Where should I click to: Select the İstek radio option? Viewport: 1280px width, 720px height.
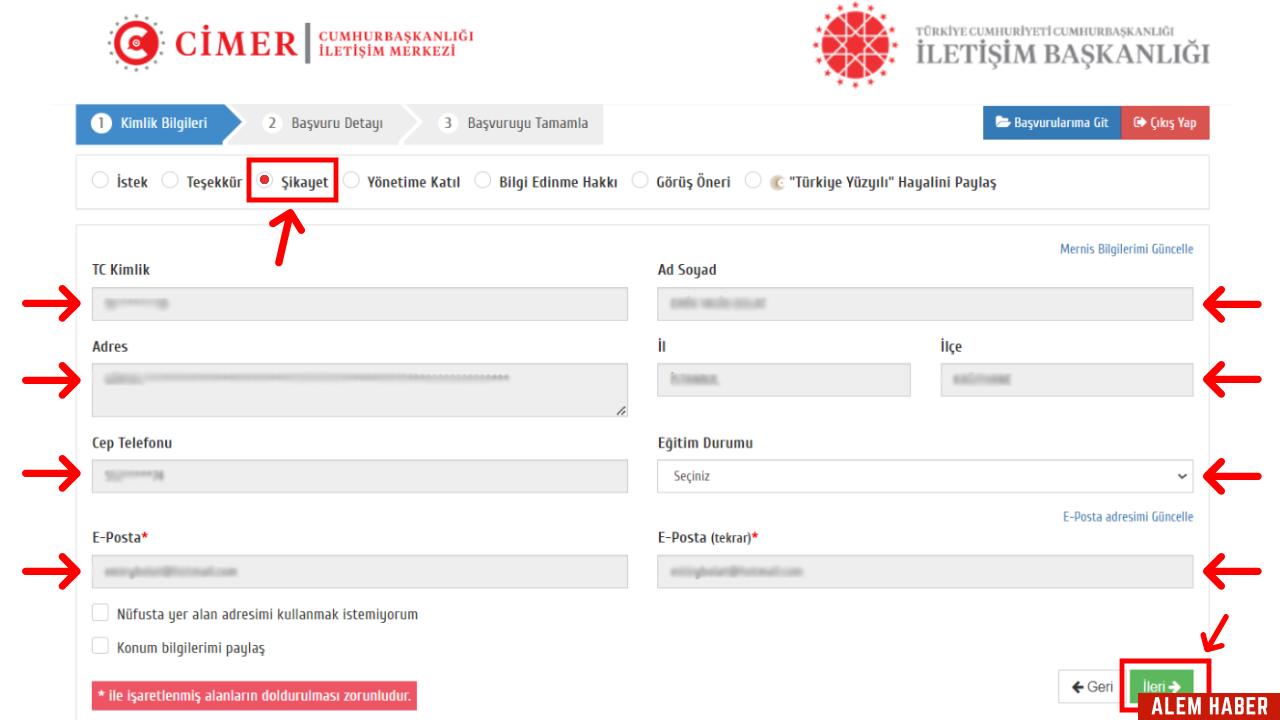[x=98, y=182]
